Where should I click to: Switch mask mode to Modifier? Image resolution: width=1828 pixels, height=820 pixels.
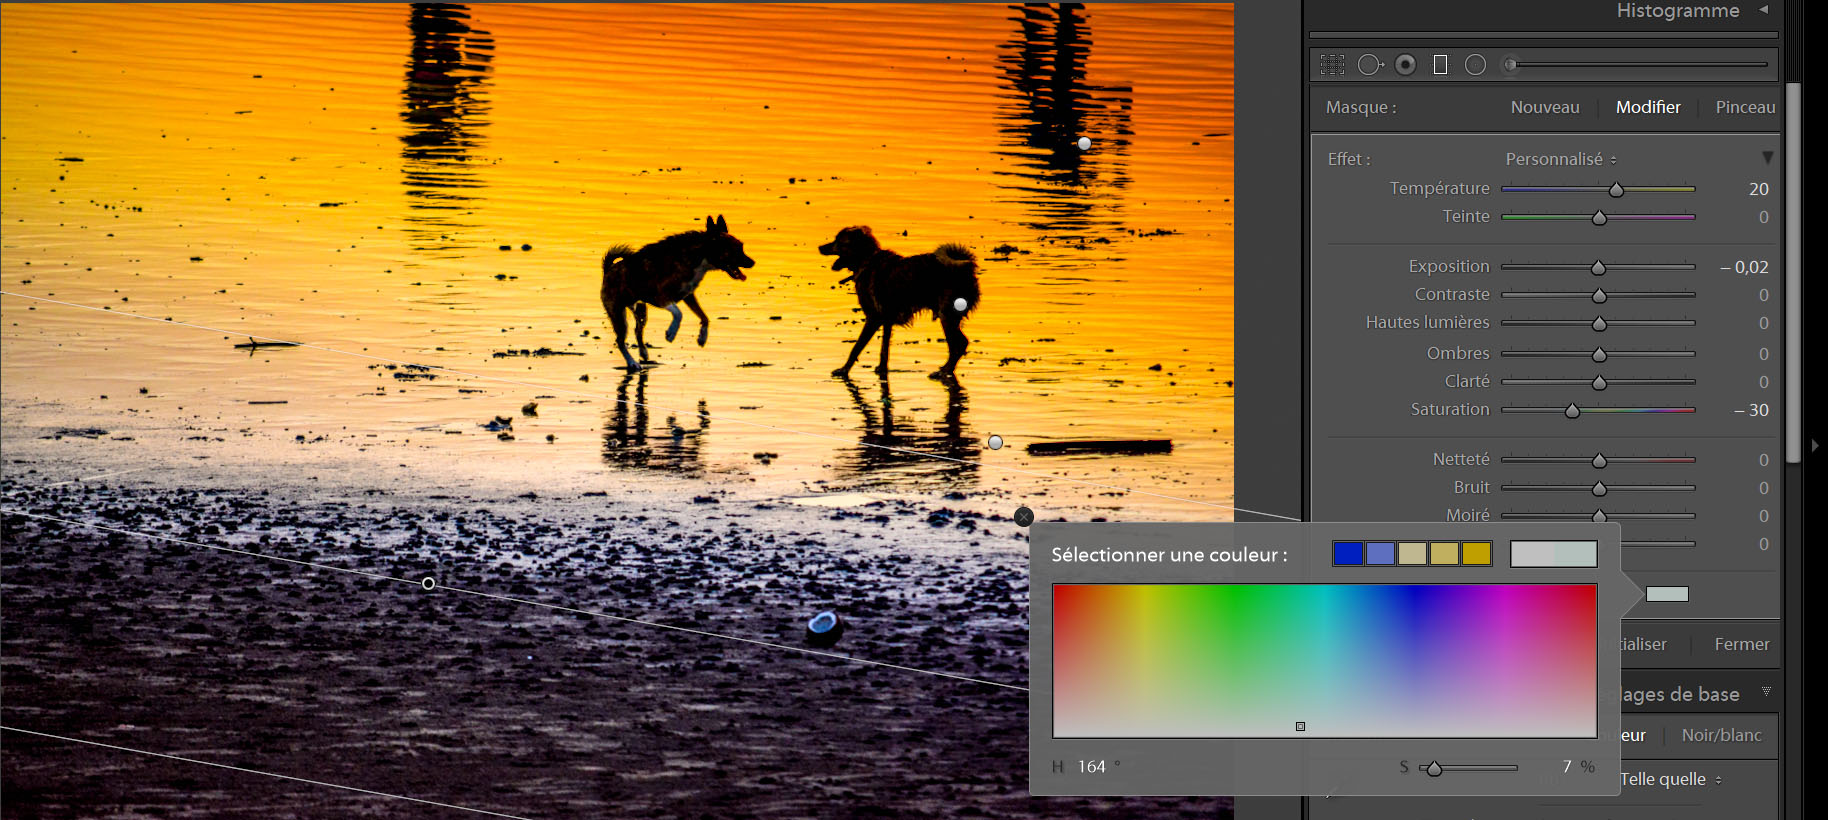point(1648,107)
